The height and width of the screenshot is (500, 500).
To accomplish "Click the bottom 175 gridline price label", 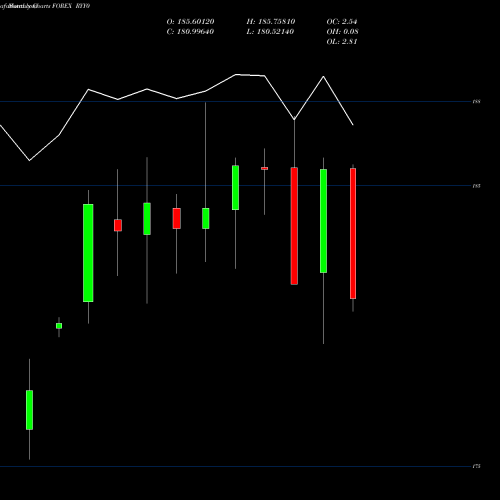I will (x=477, y=466).
